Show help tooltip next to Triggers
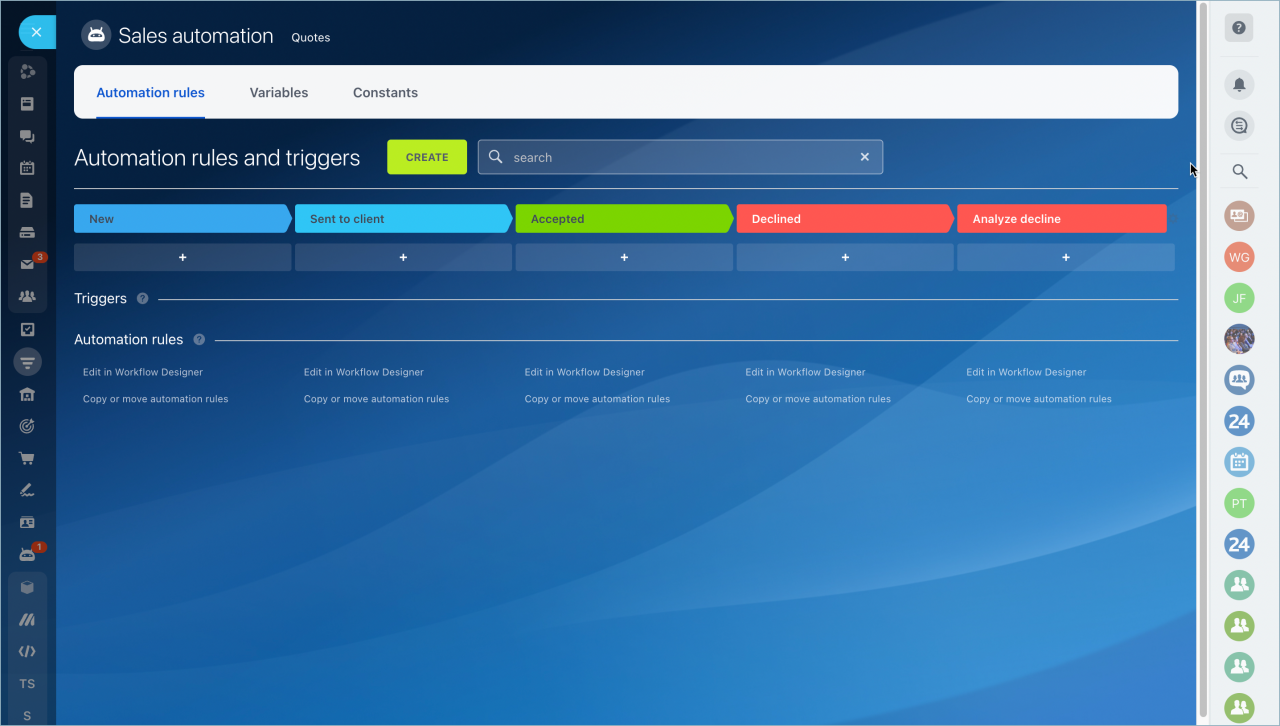This screenshot has width=1280, height=726. pyautogui.click(x=142, y=298)
